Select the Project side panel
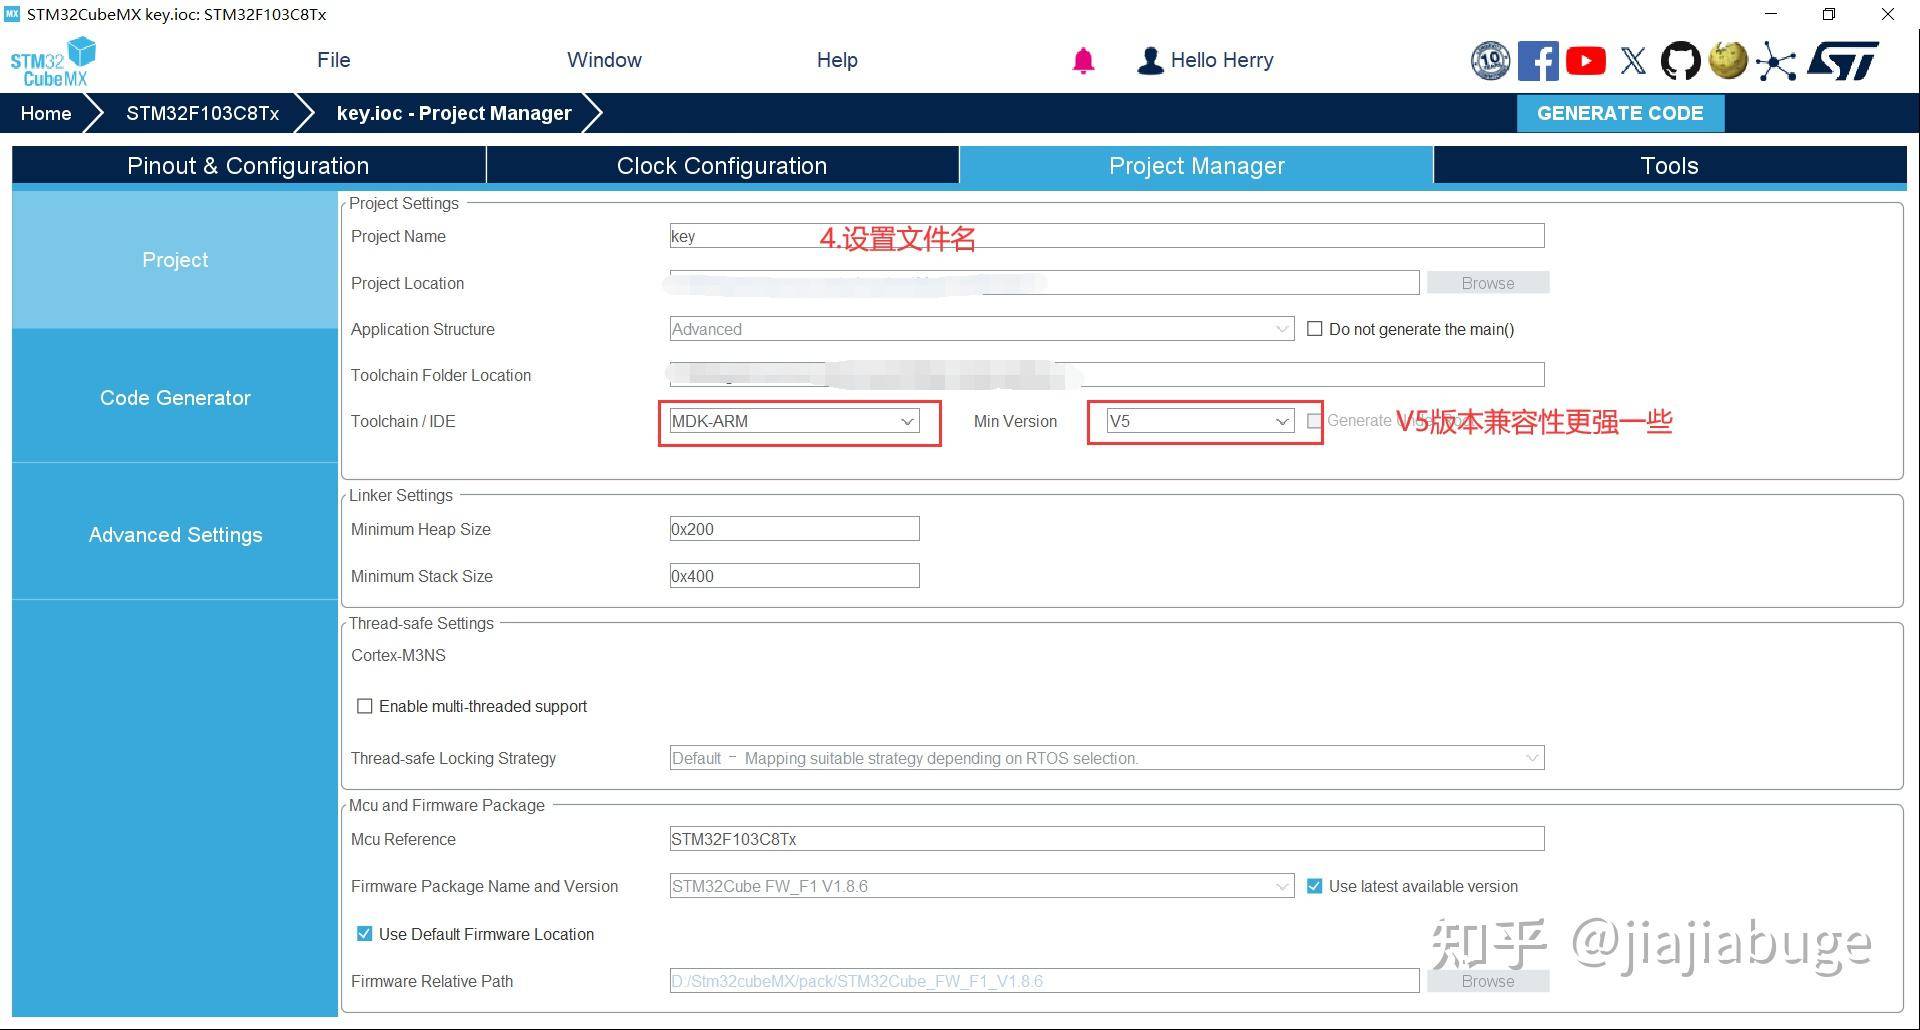 tap(175, 260)
